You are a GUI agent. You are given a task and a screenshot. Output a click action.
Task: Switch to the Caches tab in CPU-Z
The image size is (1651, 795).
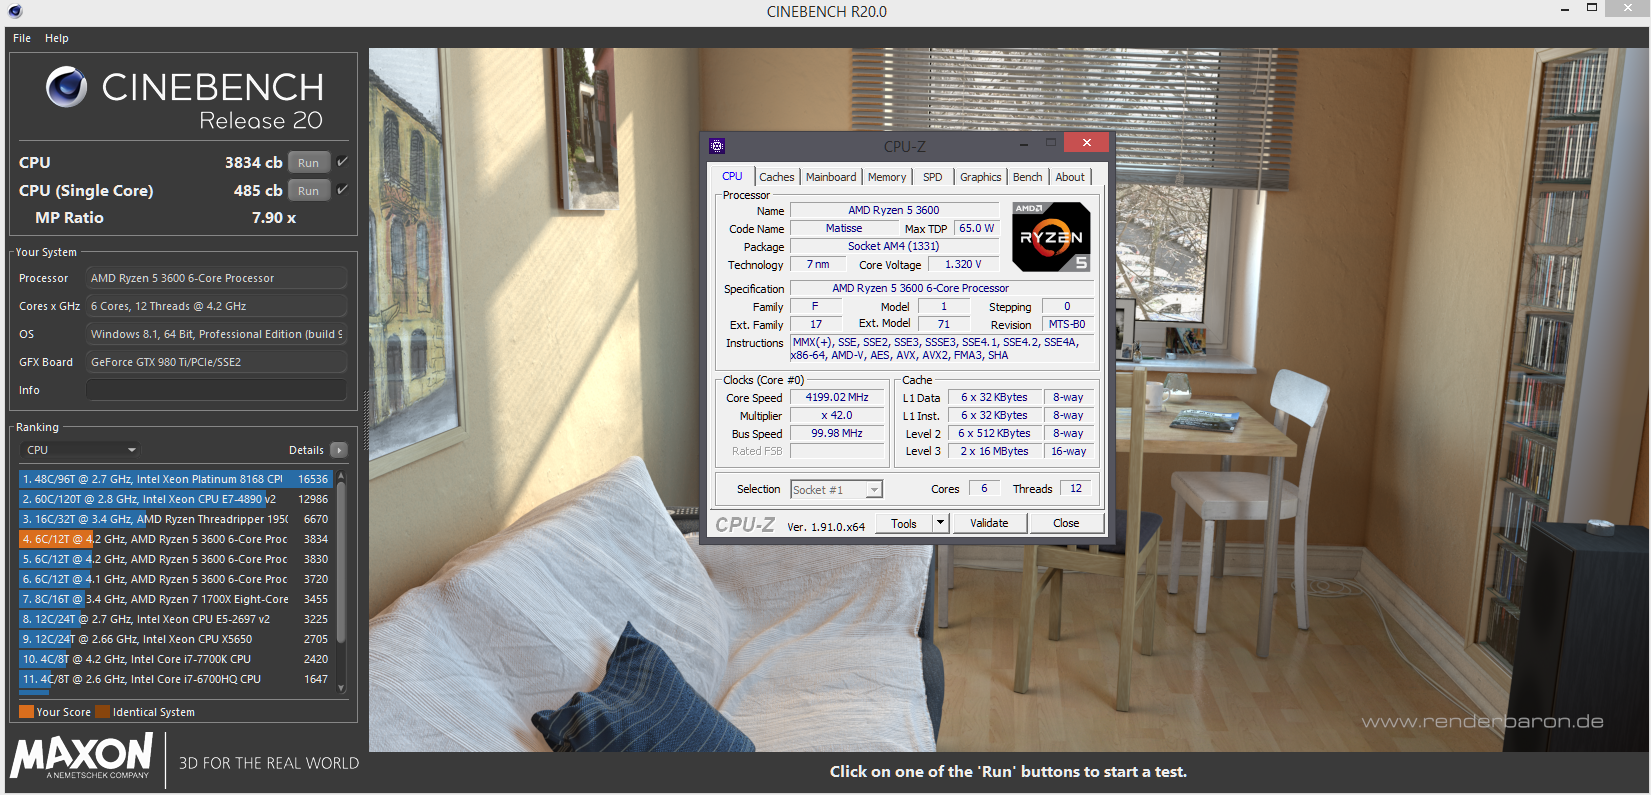pos(777,177)
